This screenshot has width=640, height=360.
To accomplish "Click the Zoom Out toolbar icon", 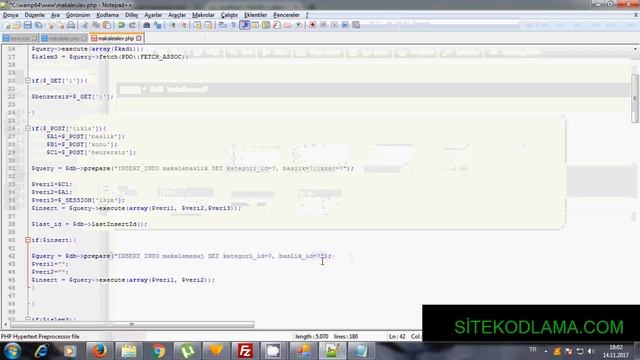I will pos(183,25).
